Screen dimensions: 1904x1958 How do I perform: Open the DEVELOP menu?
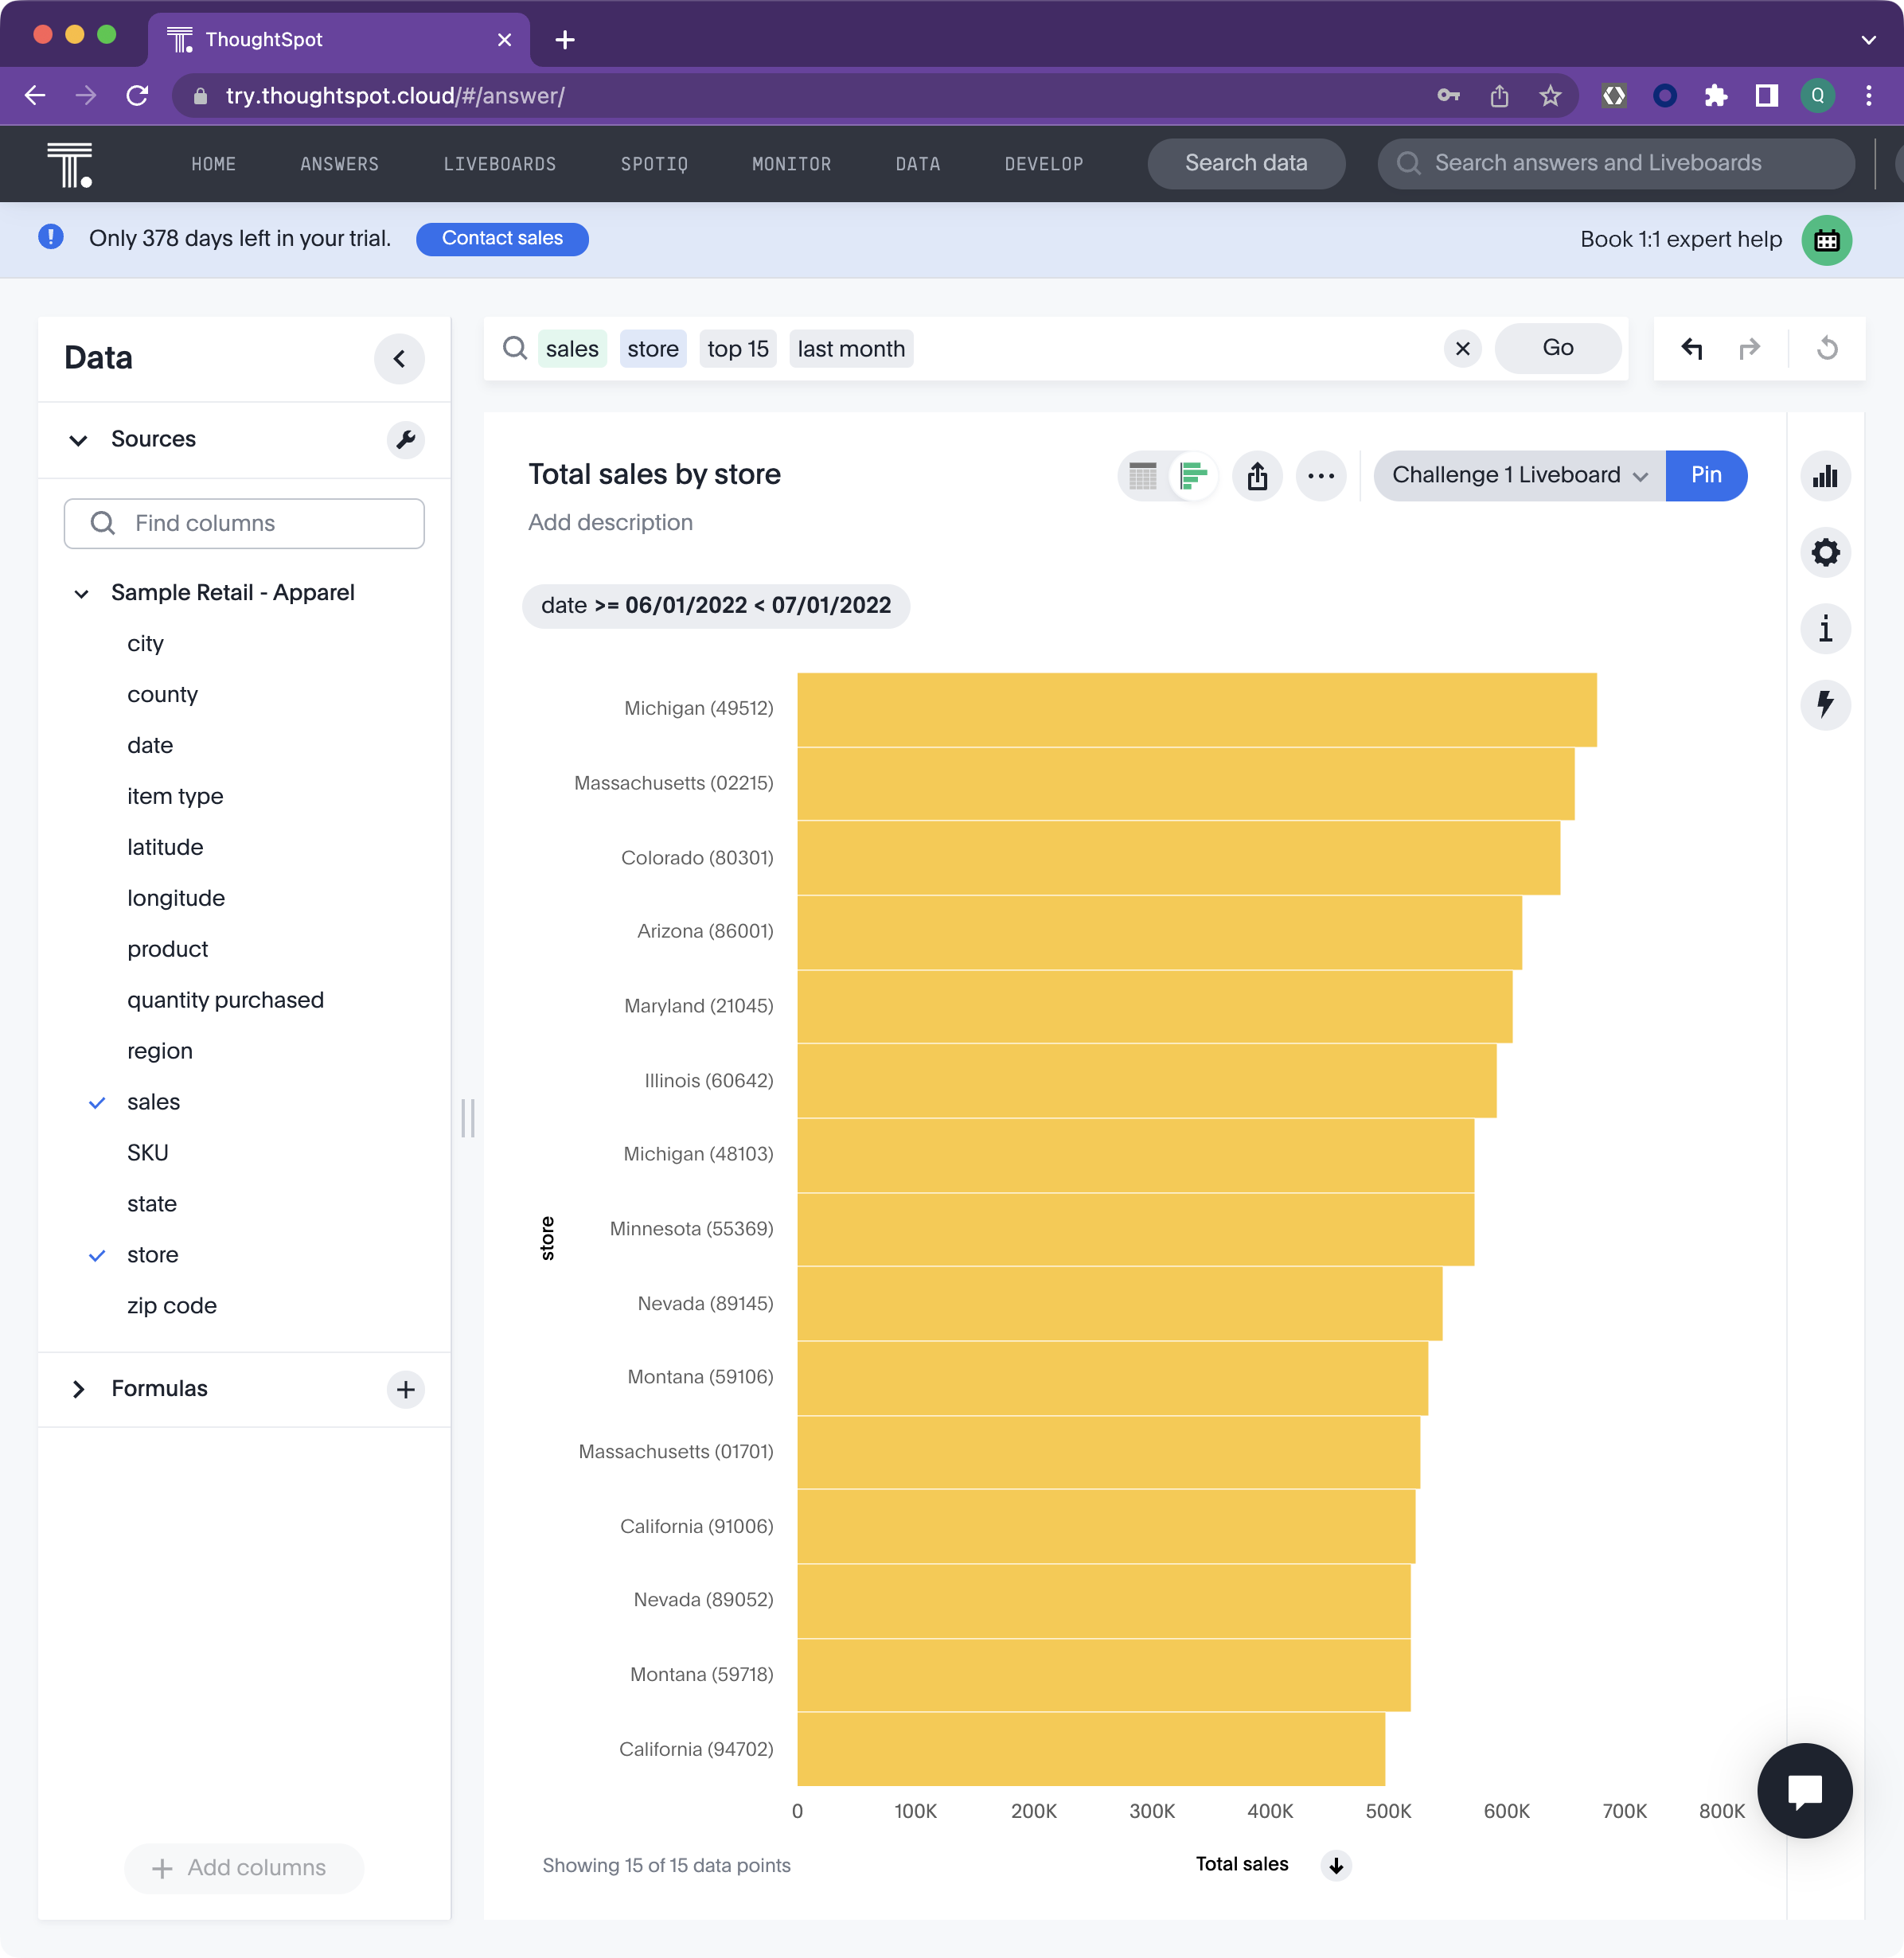[1043, 164]
